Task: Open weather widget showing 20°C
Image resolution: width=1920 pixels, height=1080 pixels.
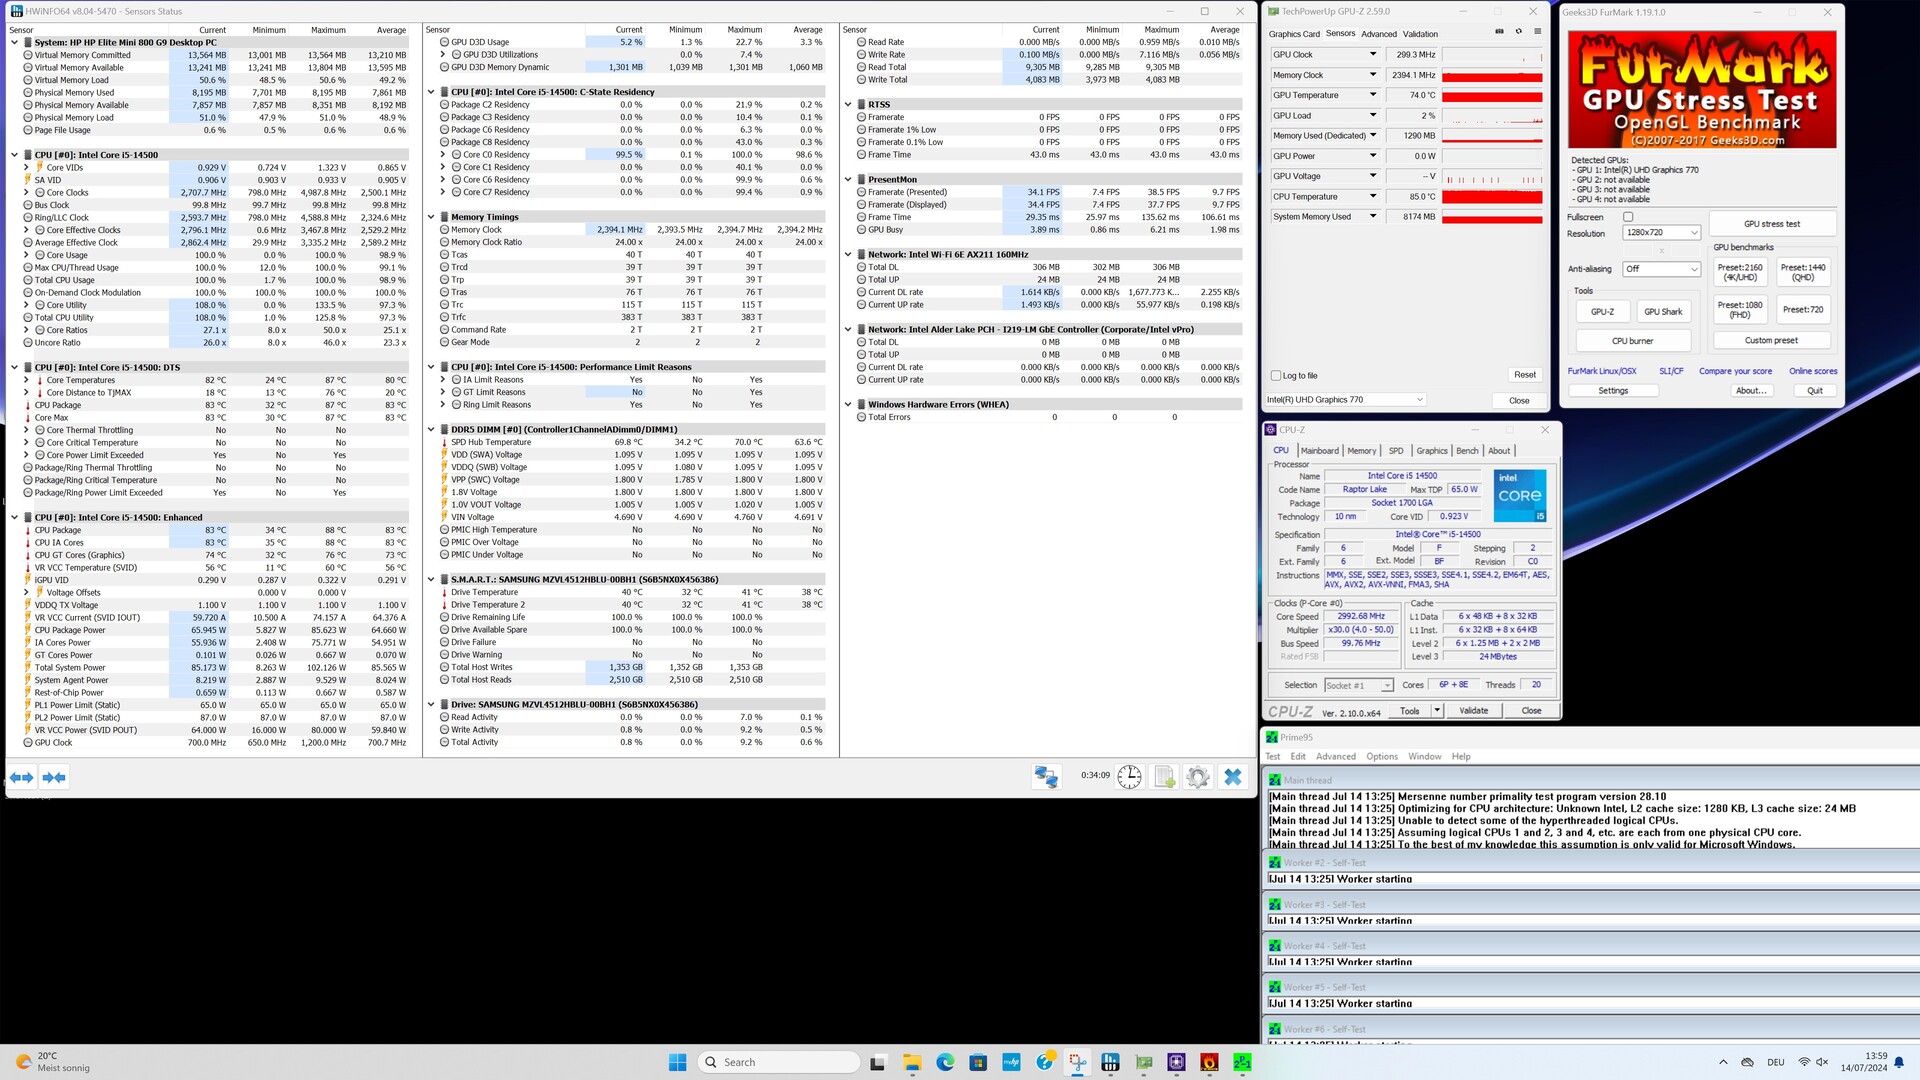Action: 52,1062
